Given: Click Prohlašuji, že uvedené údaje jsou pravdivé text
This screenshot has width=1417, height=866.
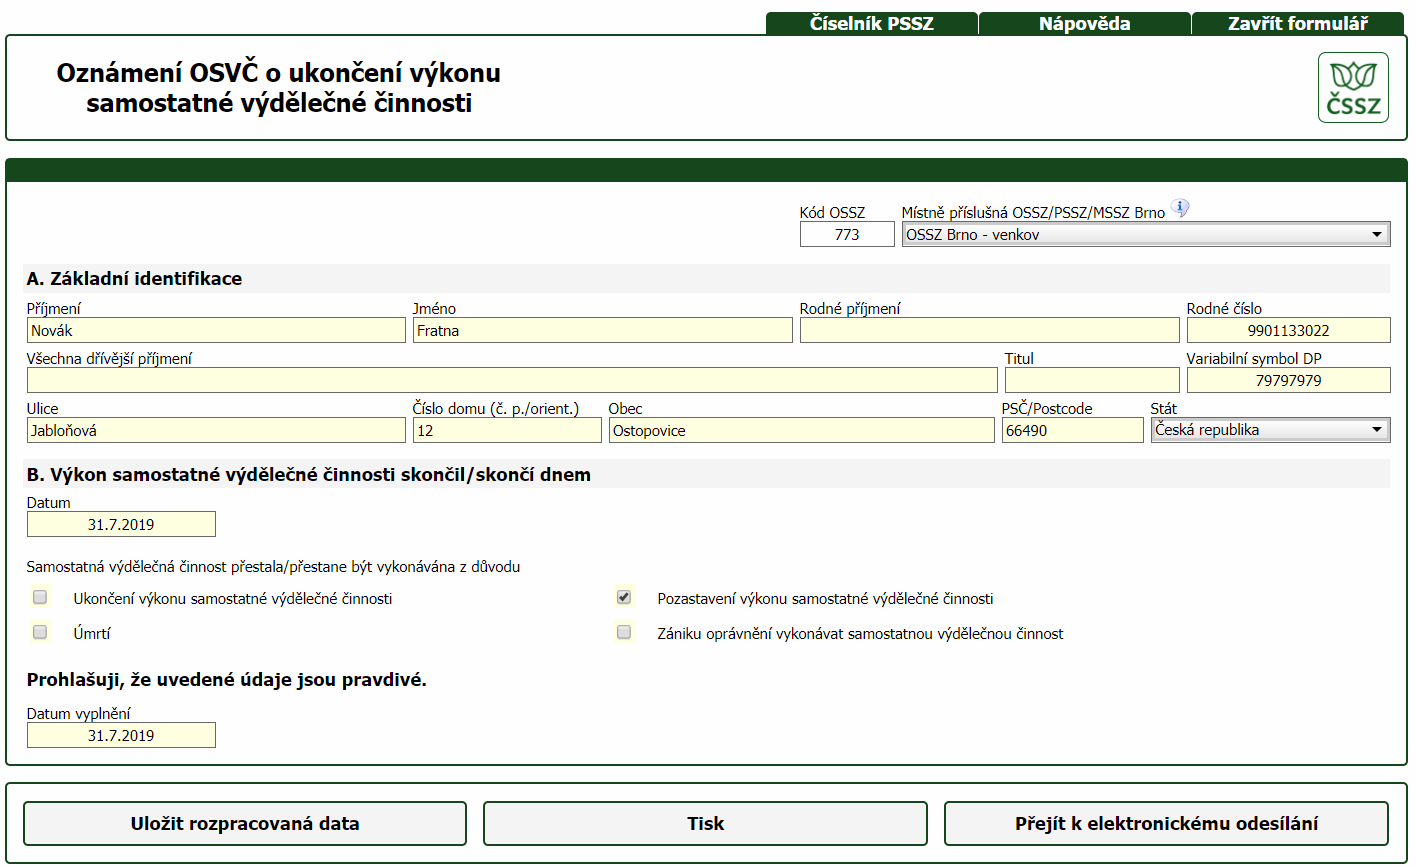Looking at the screenshot, I should (227, 680).
